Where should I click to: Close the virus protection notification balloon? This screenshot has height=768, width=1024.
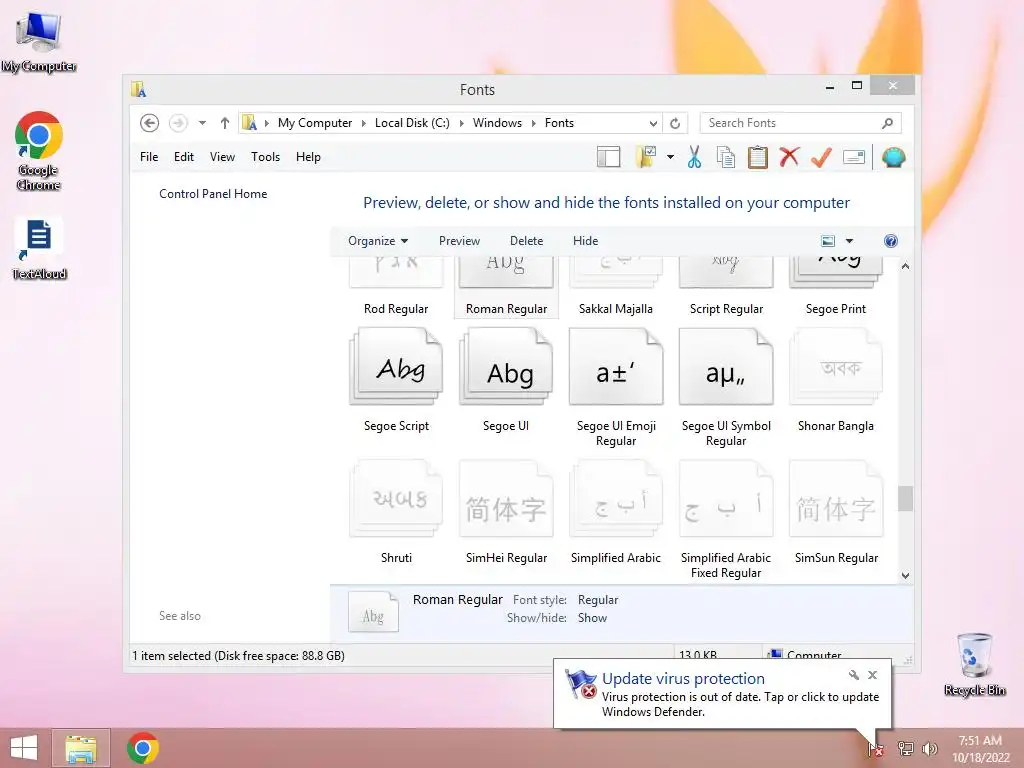point(872,675)
